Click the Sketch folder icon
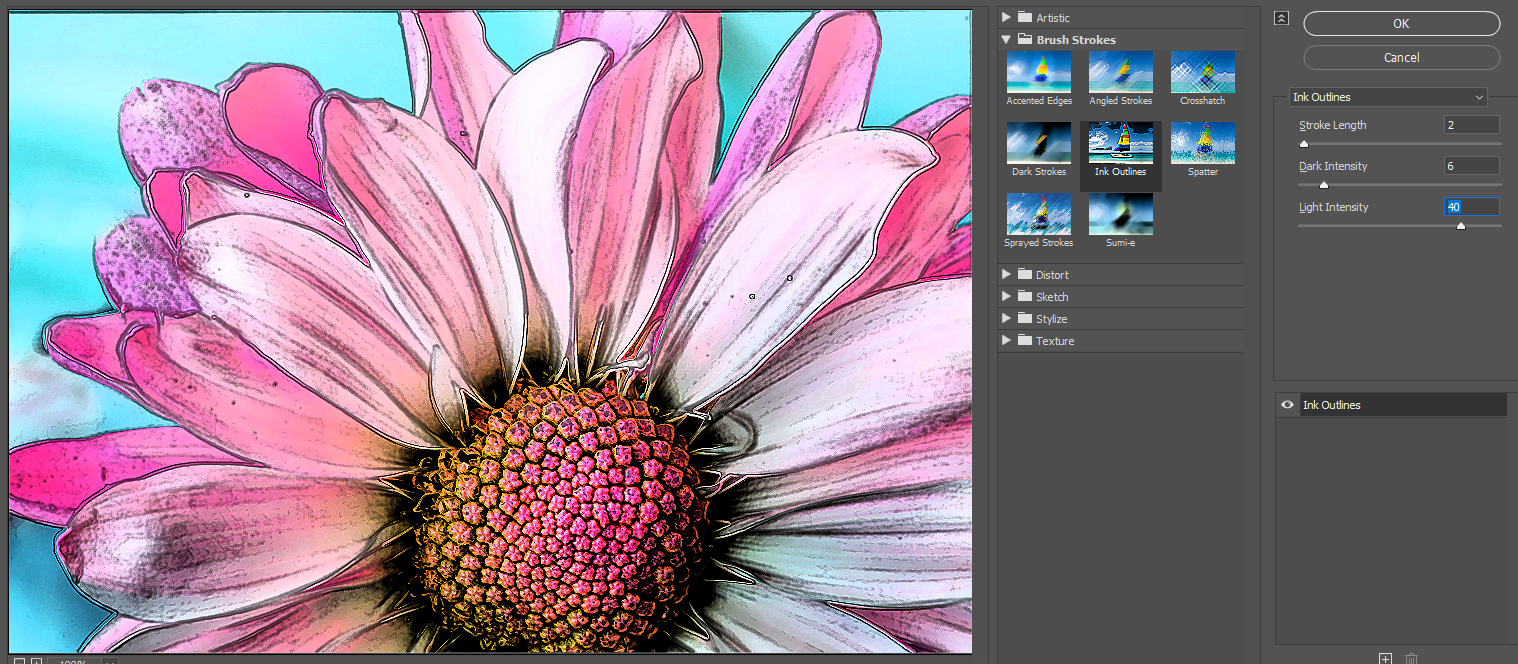Screen dimensions: 1518x664 (1024, 296)
